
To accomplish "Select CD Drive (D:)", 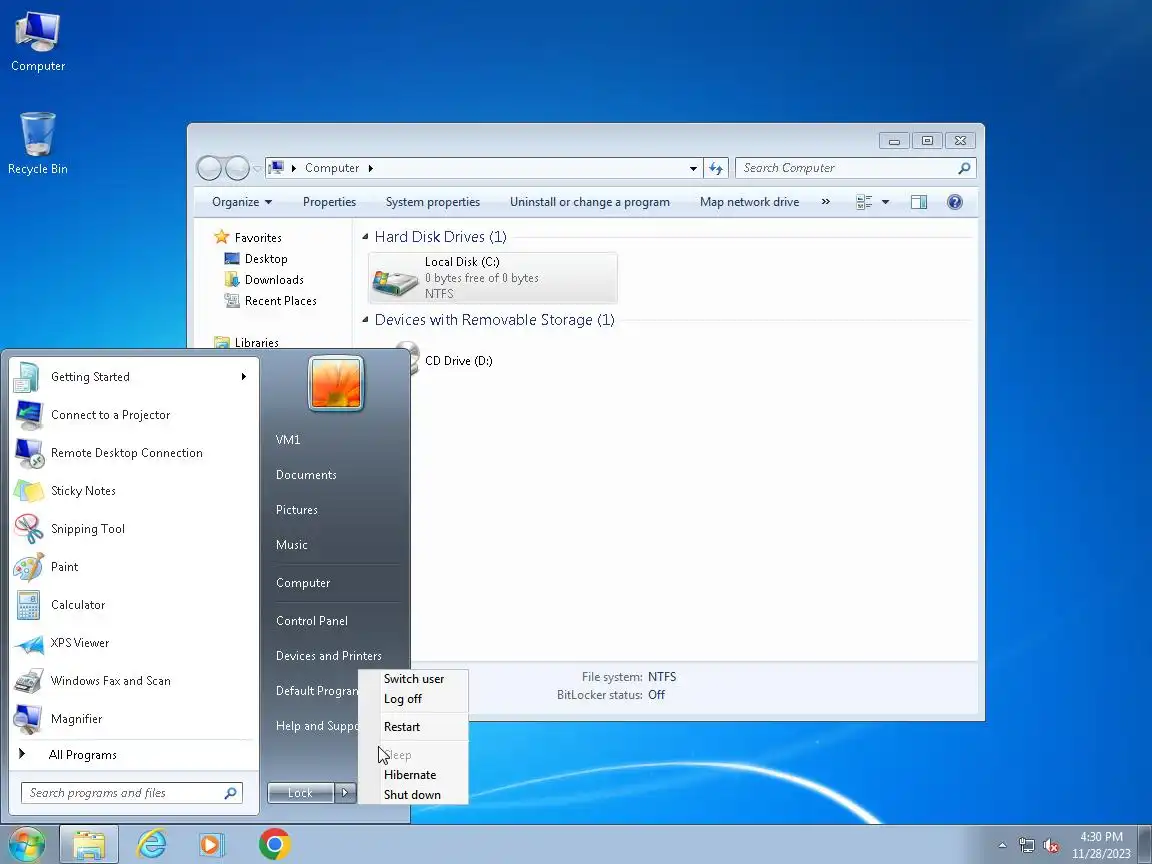I will (458, 361).
